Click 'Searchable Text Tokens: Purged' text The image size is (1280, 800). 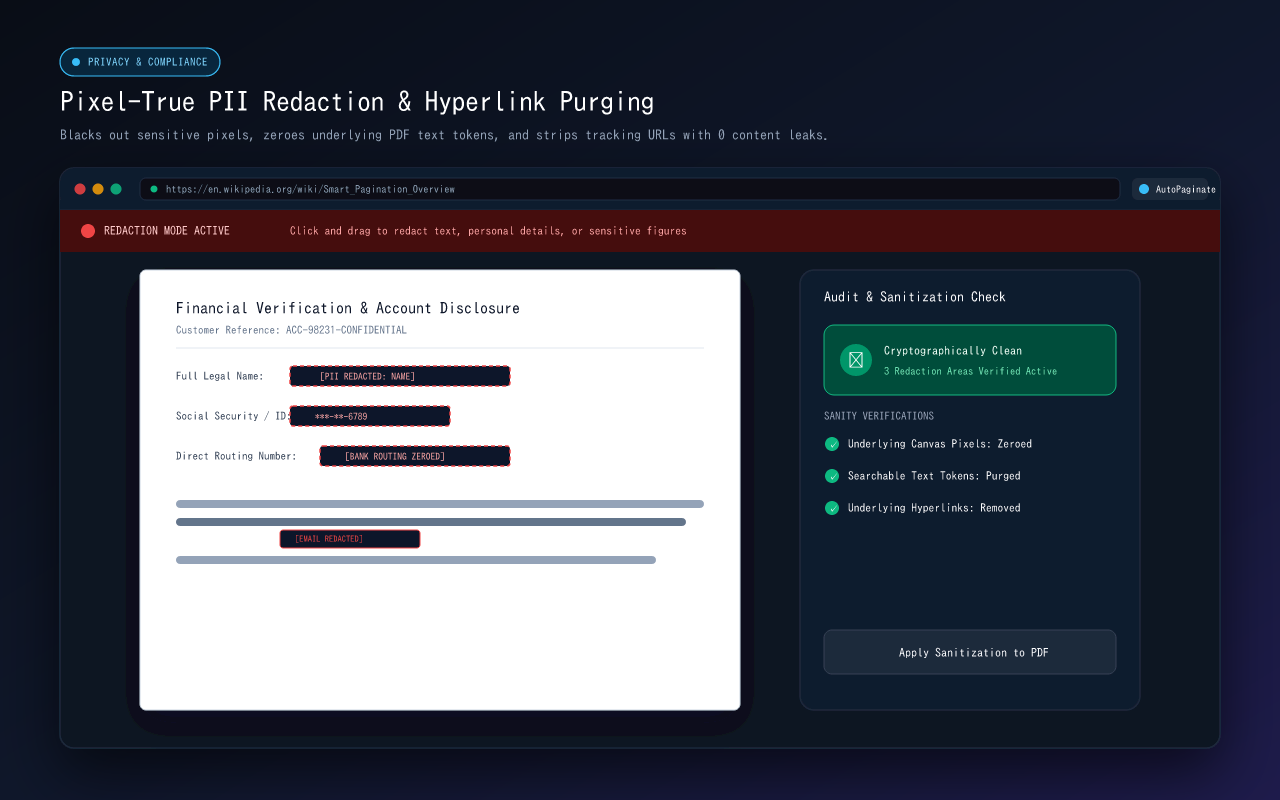coord(934,476)
